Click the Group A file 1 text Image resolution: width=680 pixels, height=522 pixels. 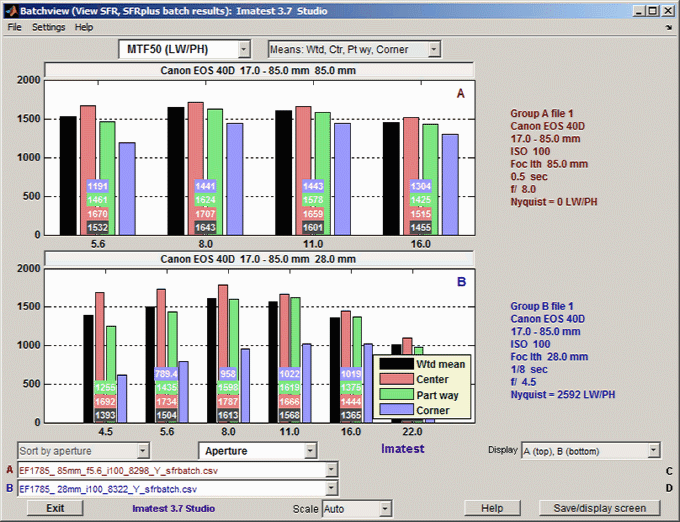pos(542,114)
